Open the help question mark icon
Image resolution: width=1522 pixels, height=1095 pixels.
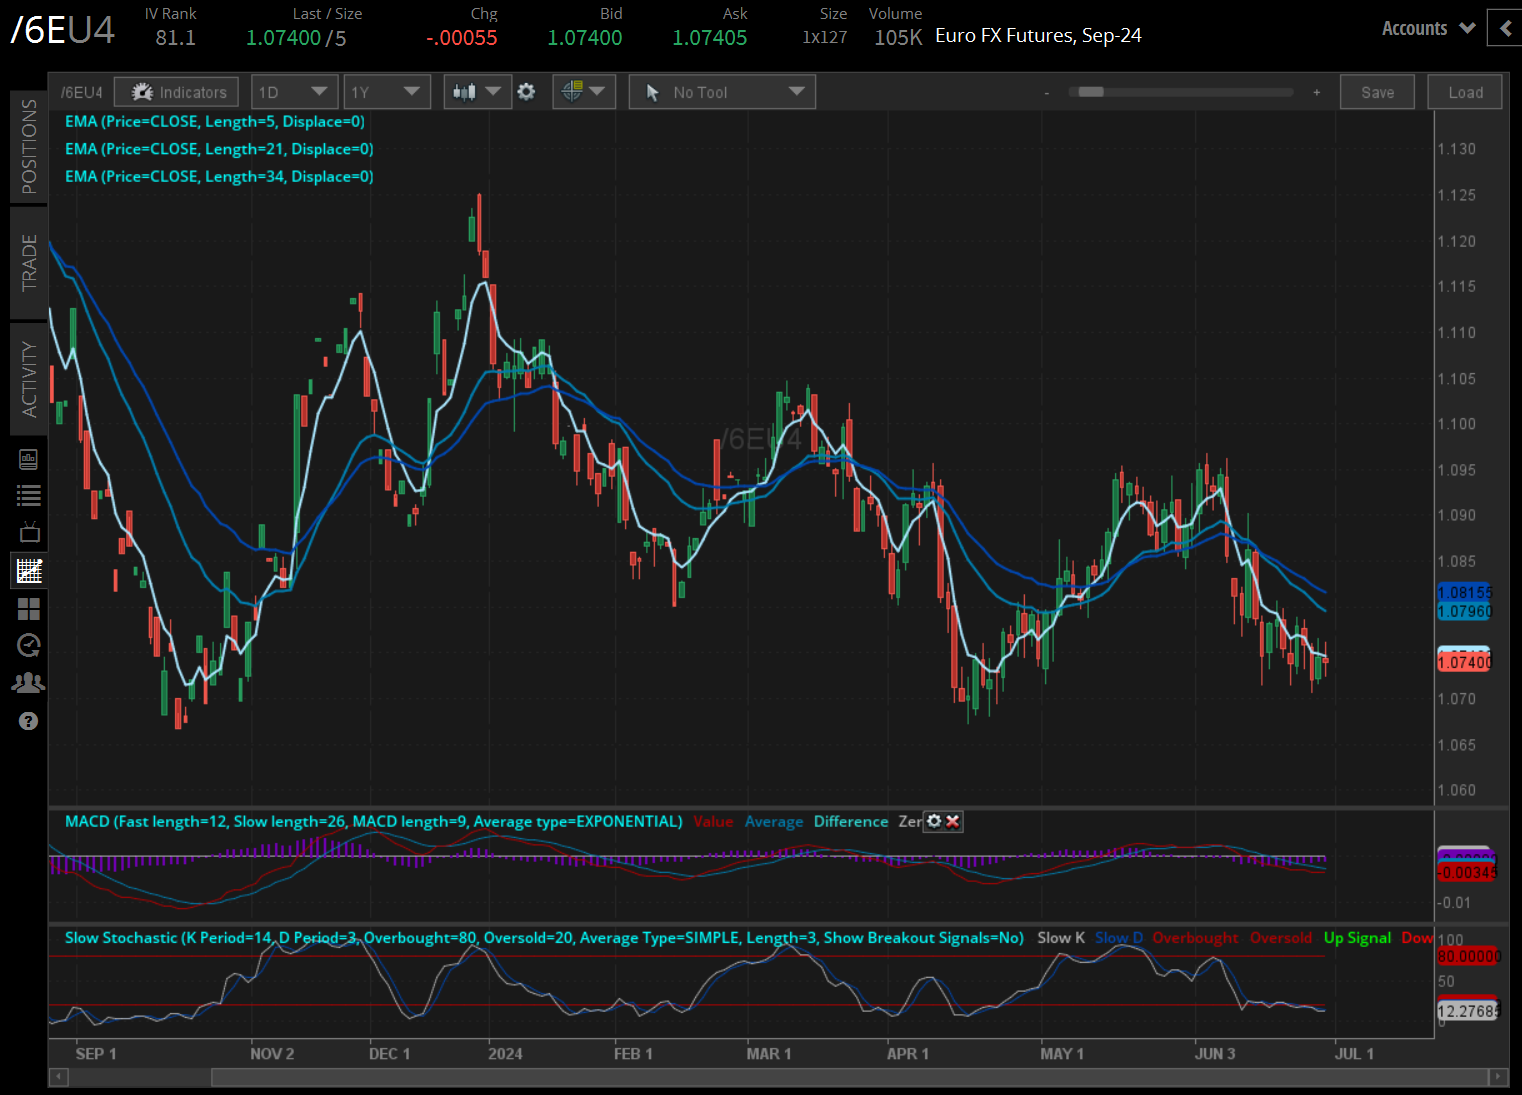click(28, 720)
